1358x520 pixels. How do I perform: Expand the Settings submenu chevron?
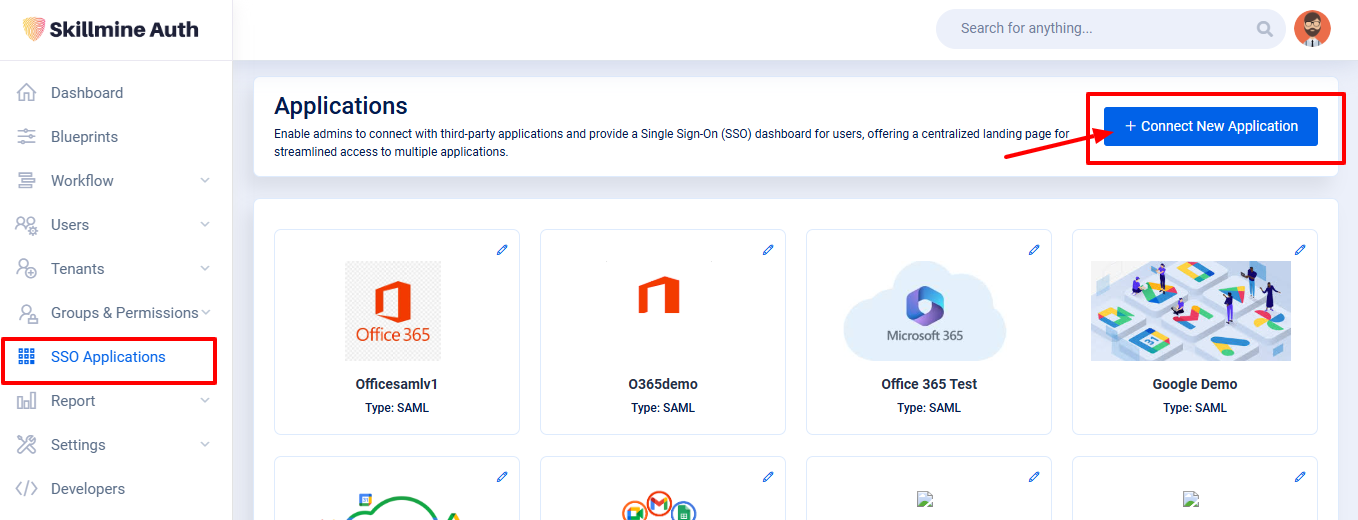coord(205,445)
